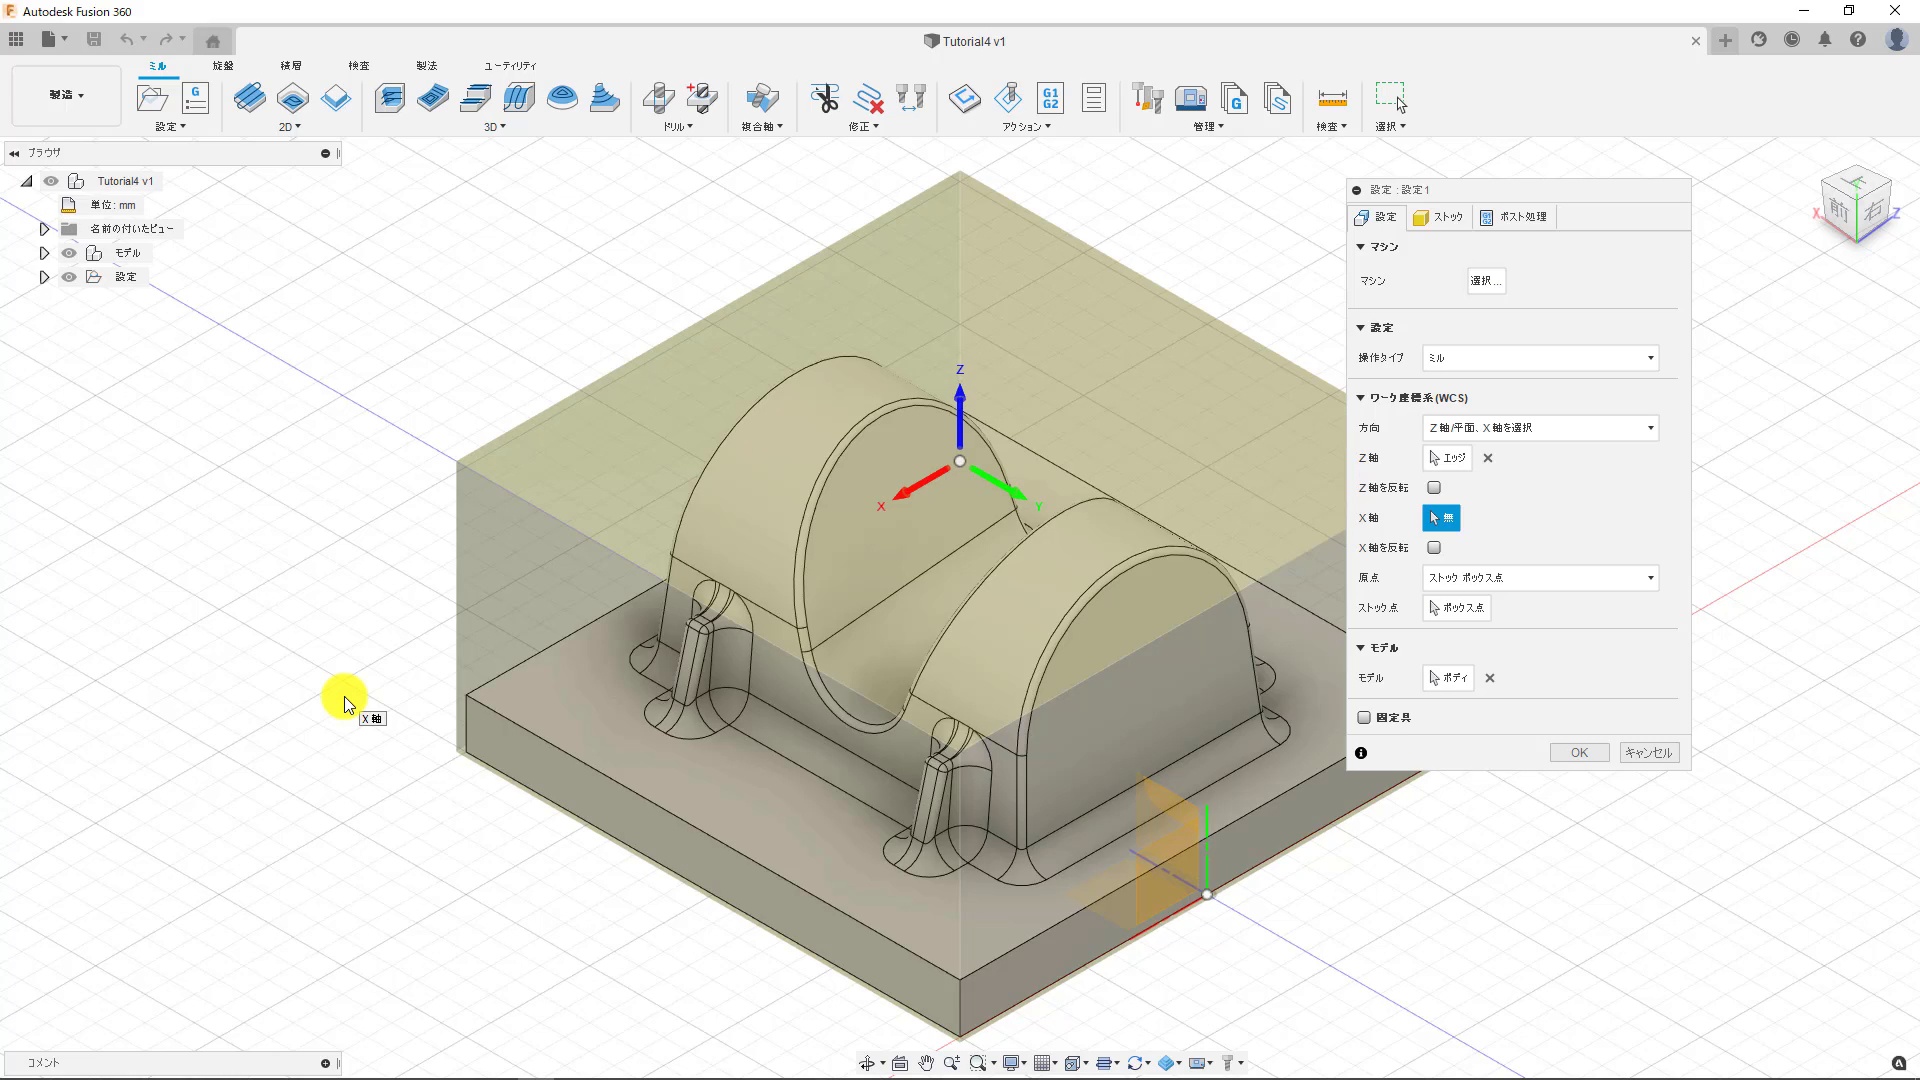Open the WCS orientation dropdown
The height and width of the screenshot is (1080, 1920).
pyautogui.click(x=1540, y=428)
